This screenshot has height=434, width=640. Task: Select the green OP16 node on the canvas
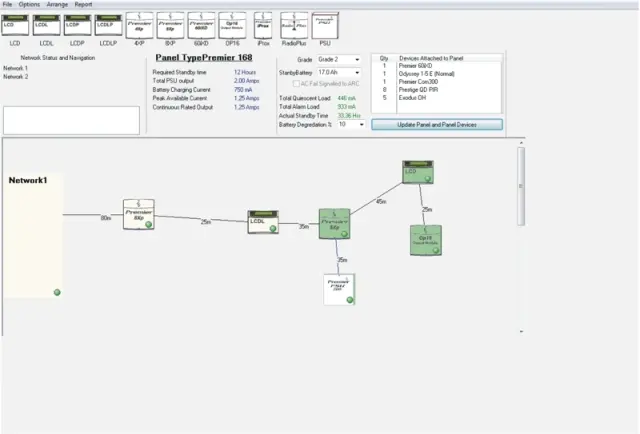426,240
